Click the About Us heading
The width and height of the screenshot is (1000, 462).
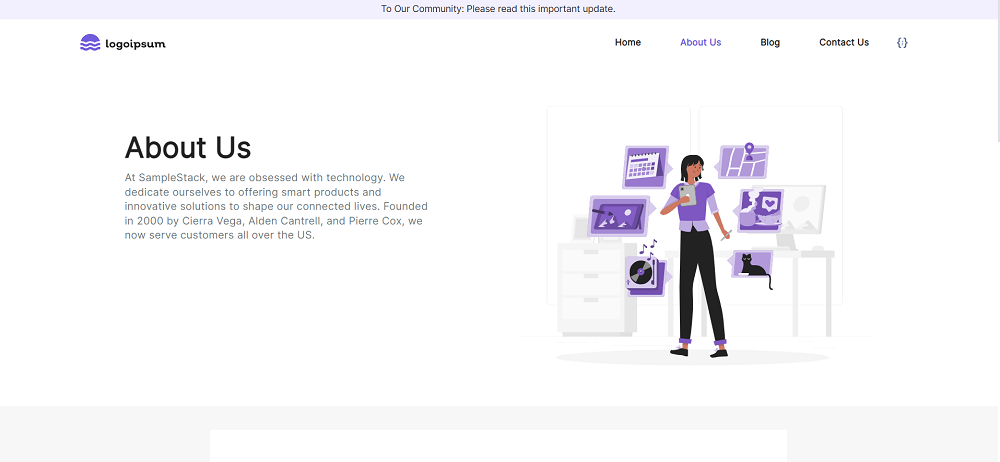click(188, 147)
